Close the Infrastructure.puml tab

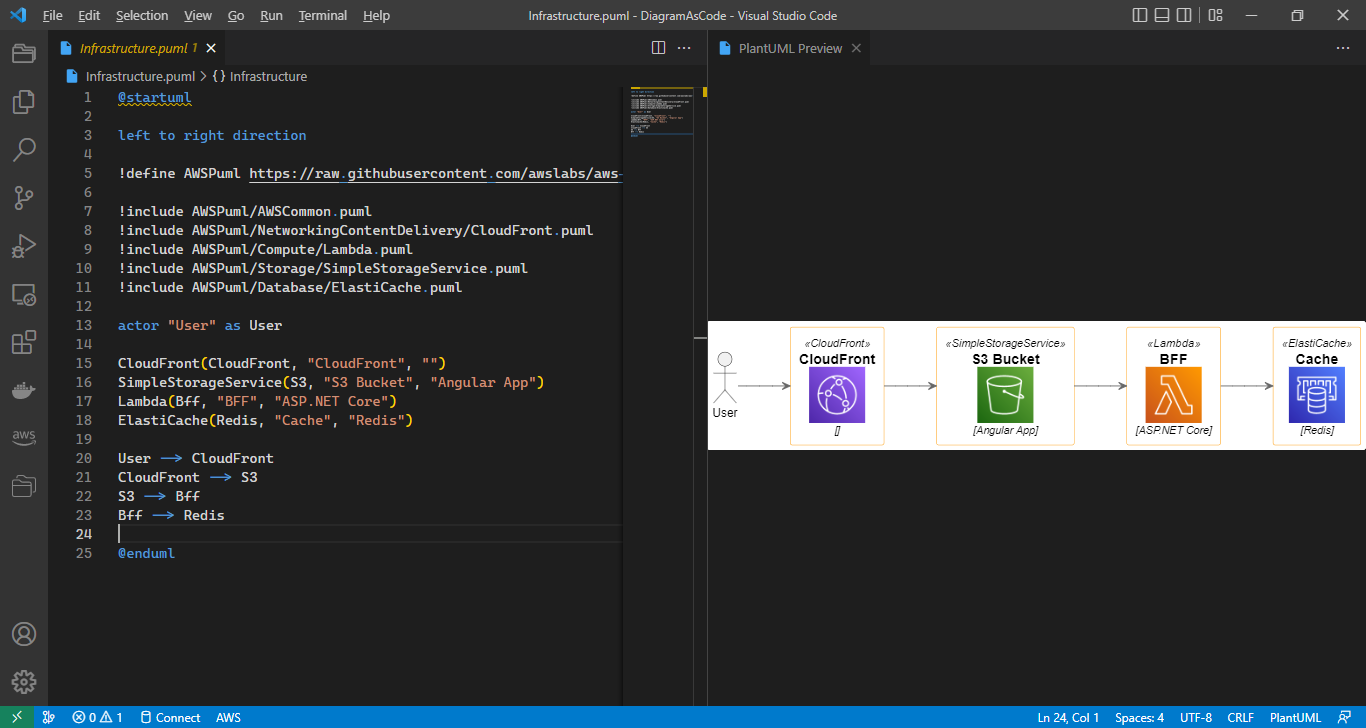click(x=211, y=48)
